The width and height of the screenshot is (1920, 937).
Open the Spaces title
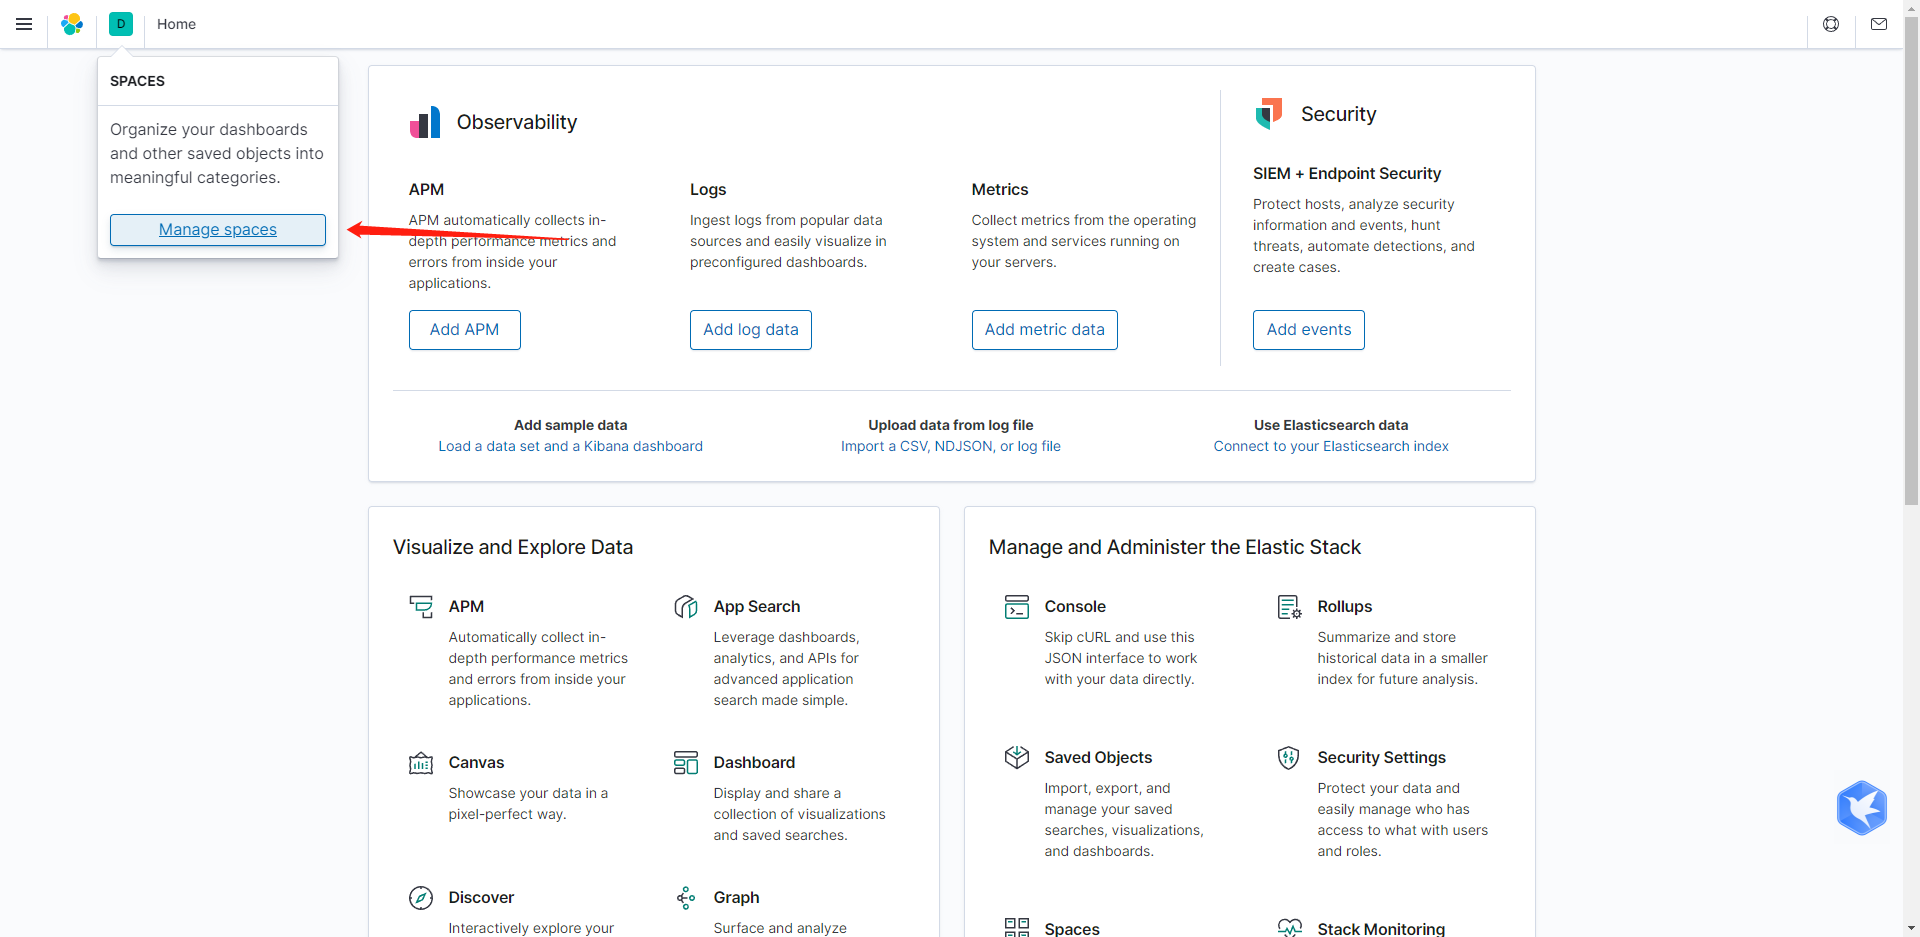click(1072, 929)
